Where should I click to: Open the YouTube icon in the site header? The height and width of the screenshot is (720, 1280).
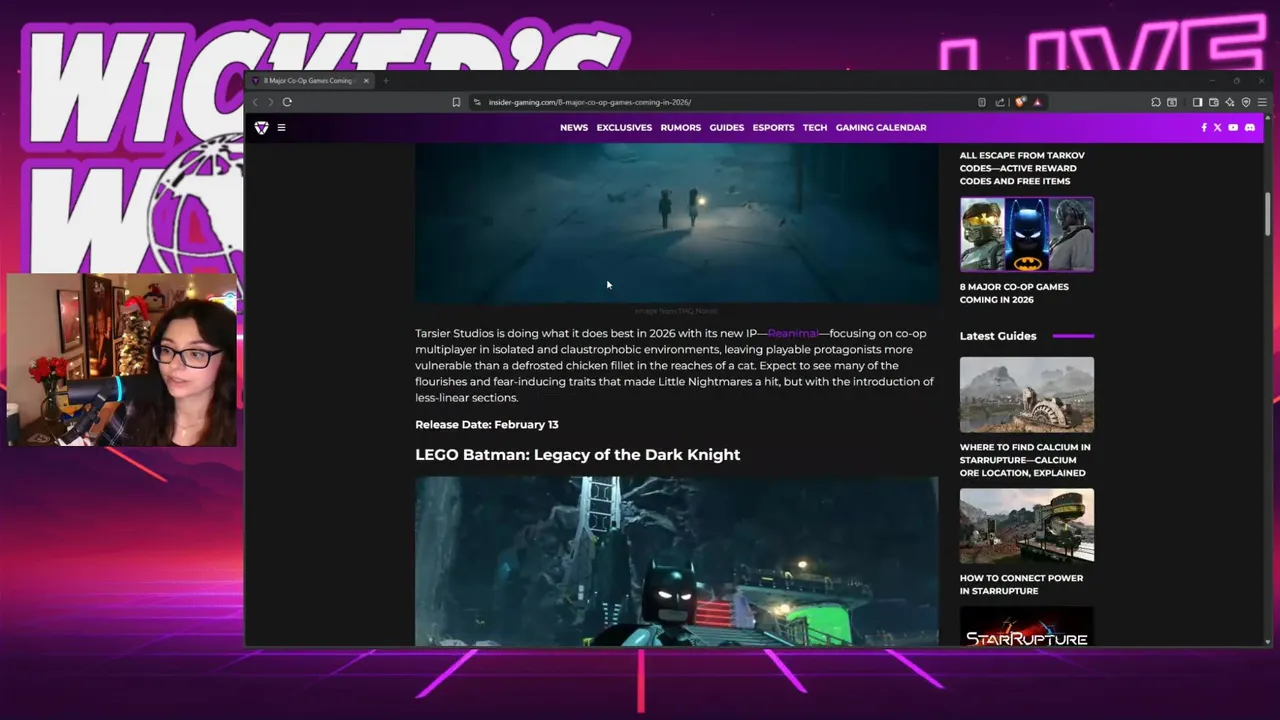click(x=1233, y=128)
